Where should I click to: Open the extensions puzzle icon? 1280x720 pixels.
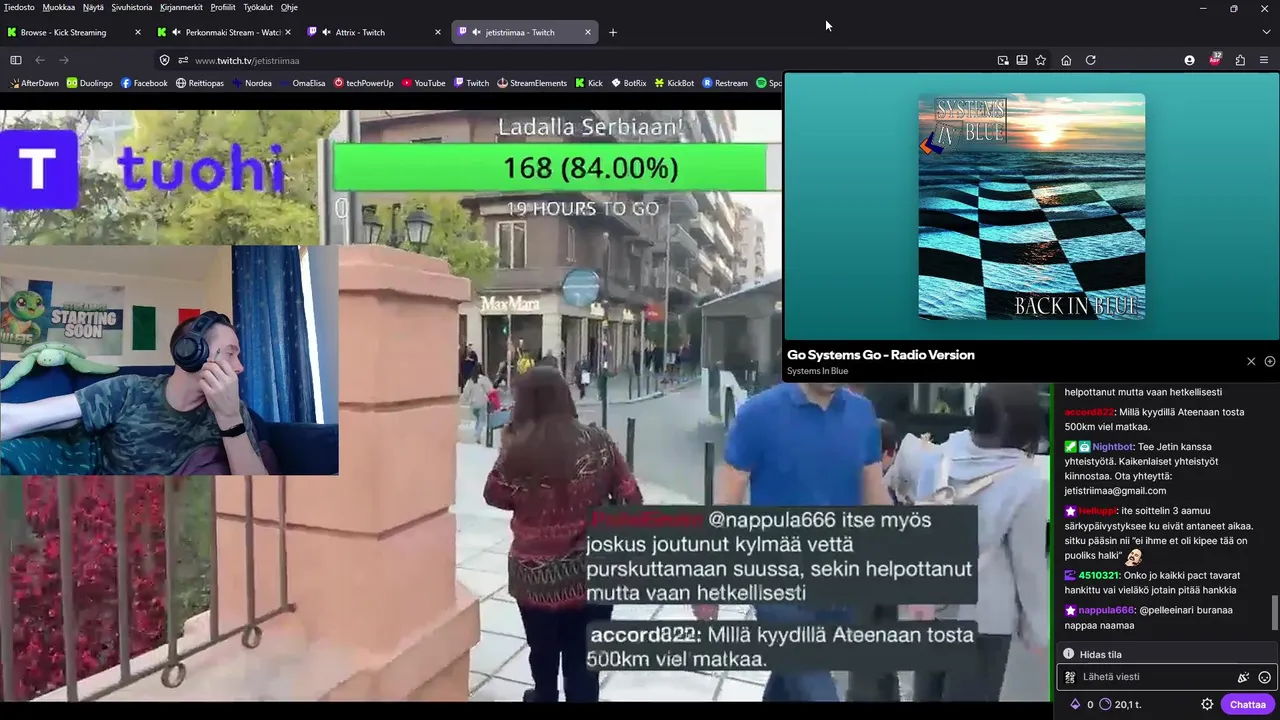point(1240,60)
